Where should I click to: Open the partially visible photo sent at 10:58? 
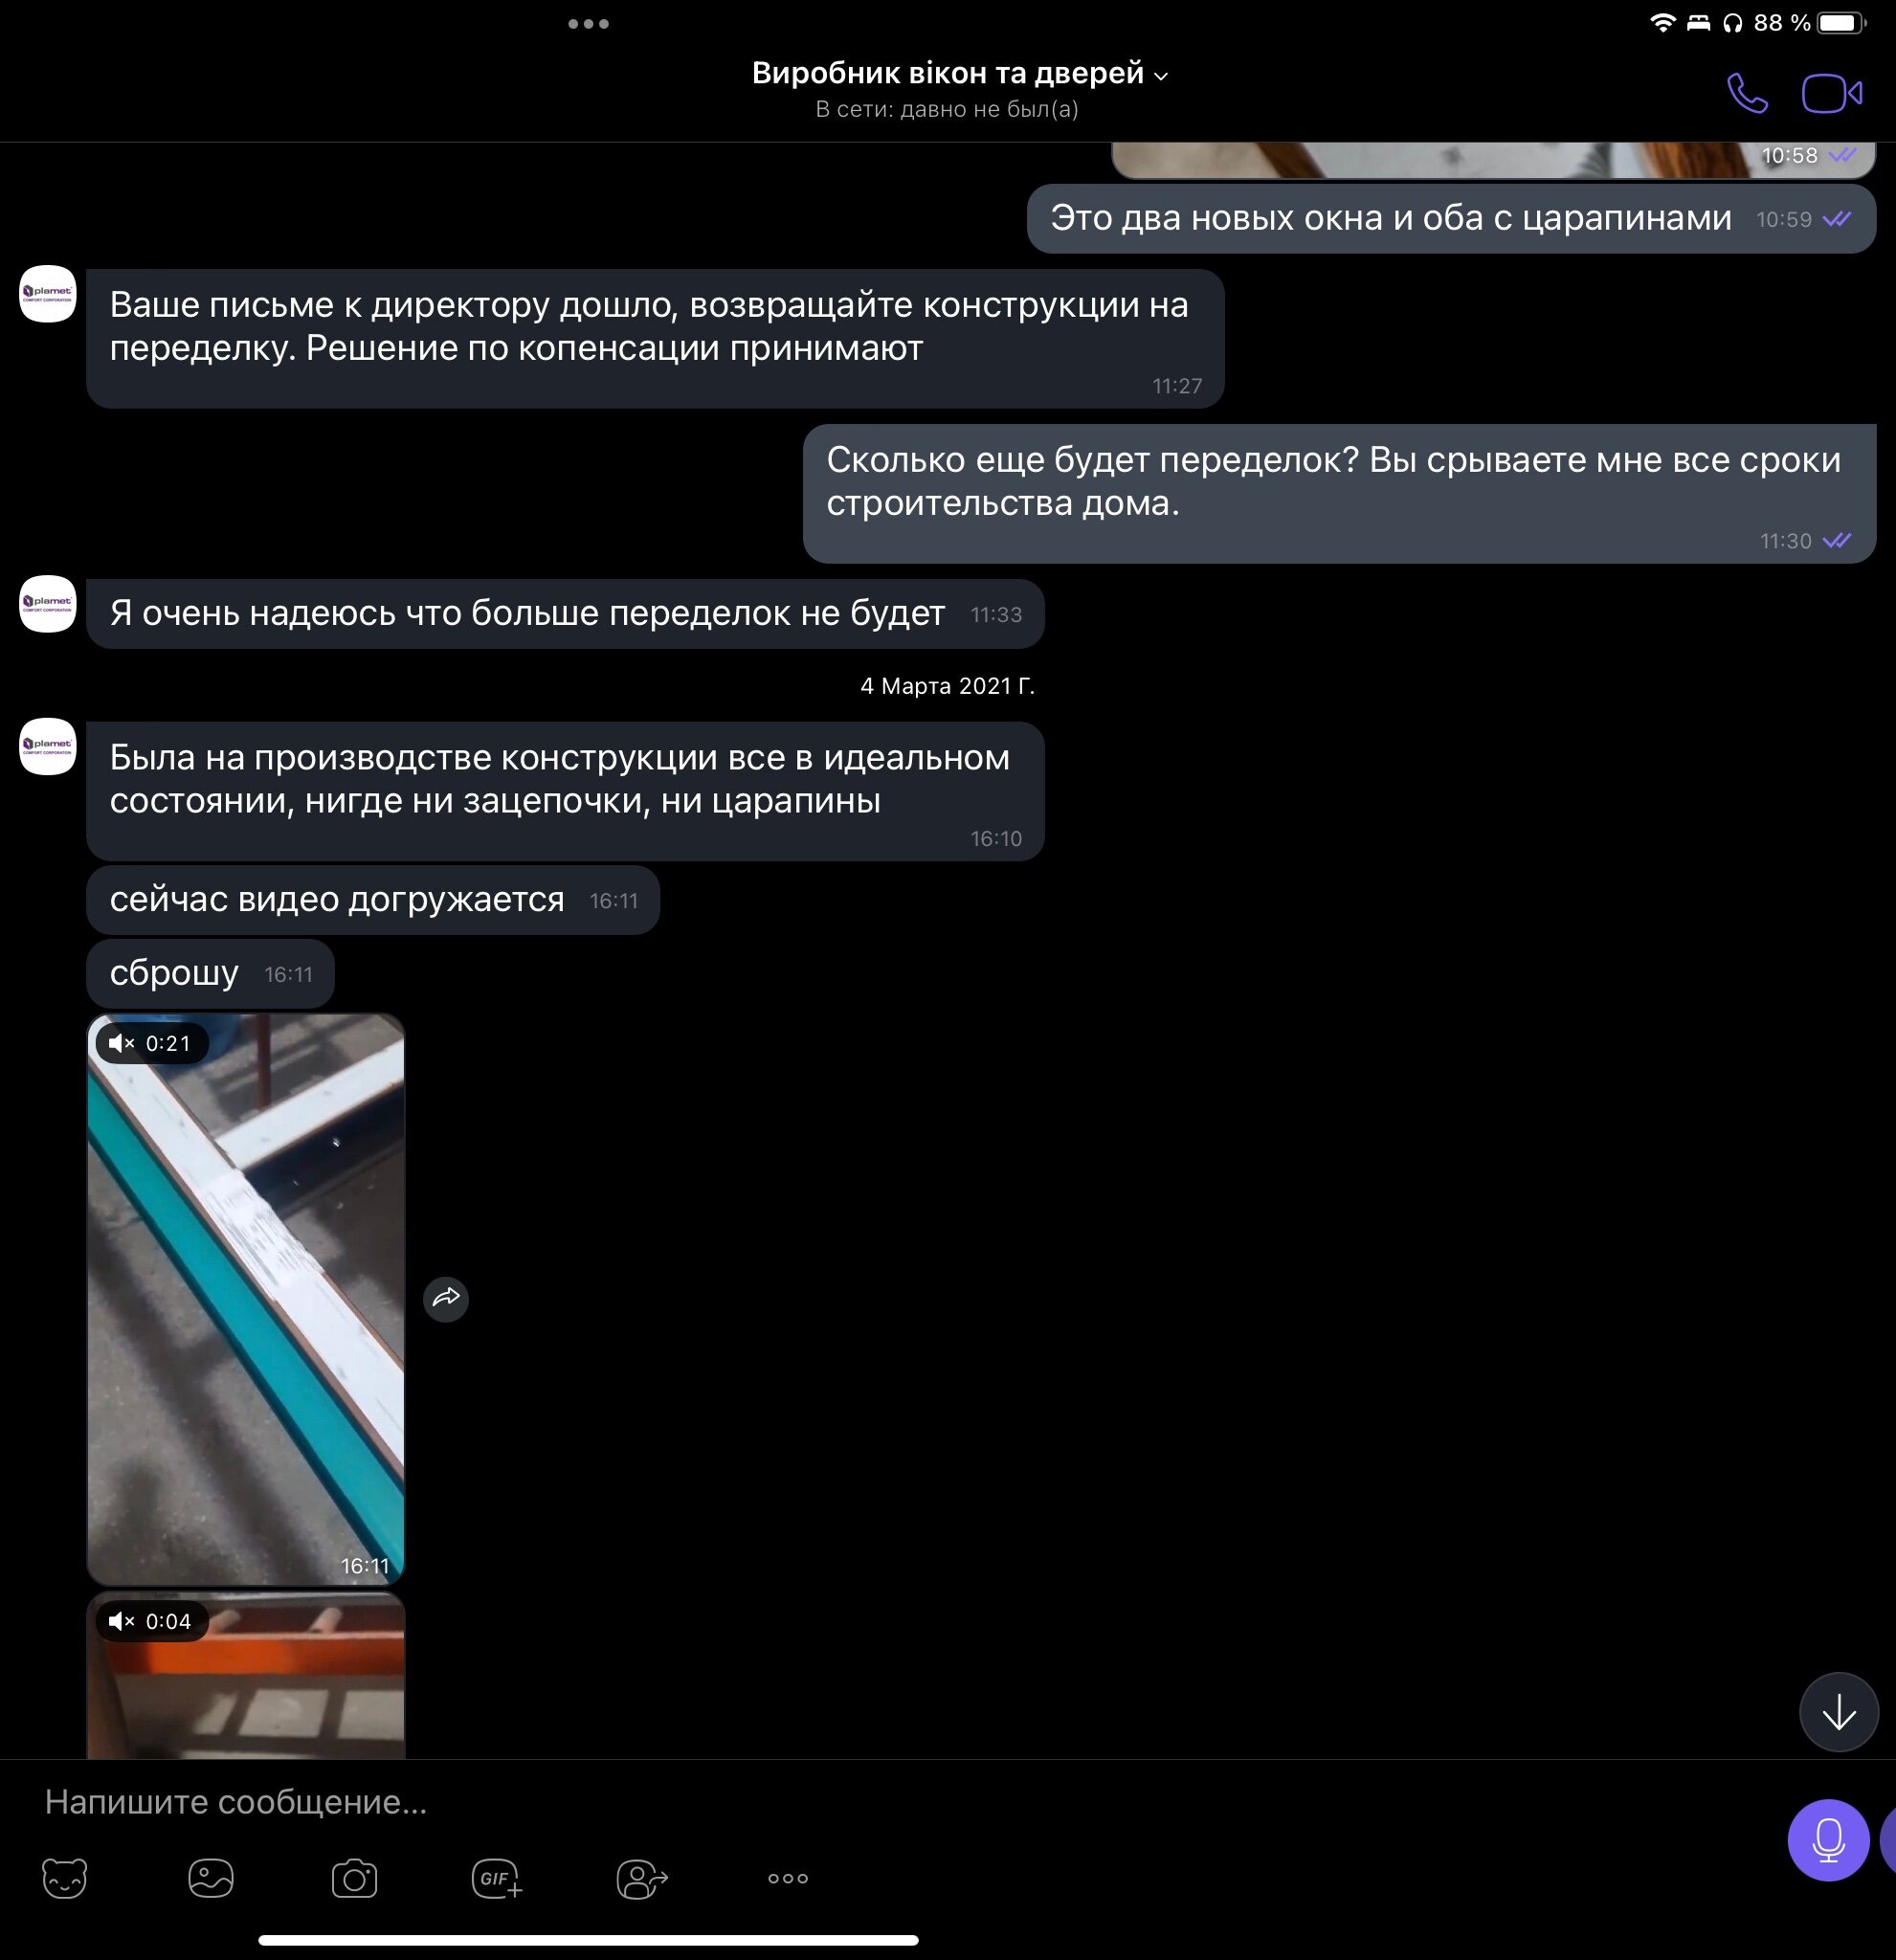[x=1493, y=160]
